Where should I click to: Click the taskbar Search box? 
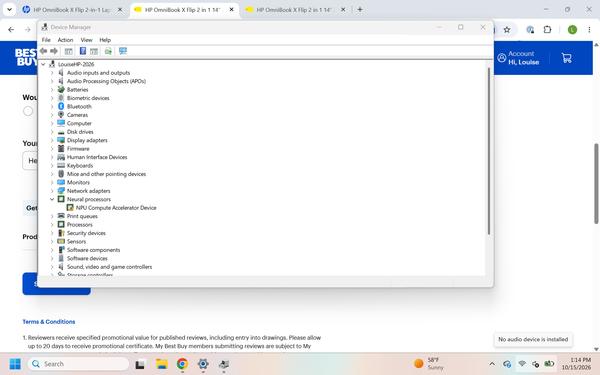coord(78,364)
